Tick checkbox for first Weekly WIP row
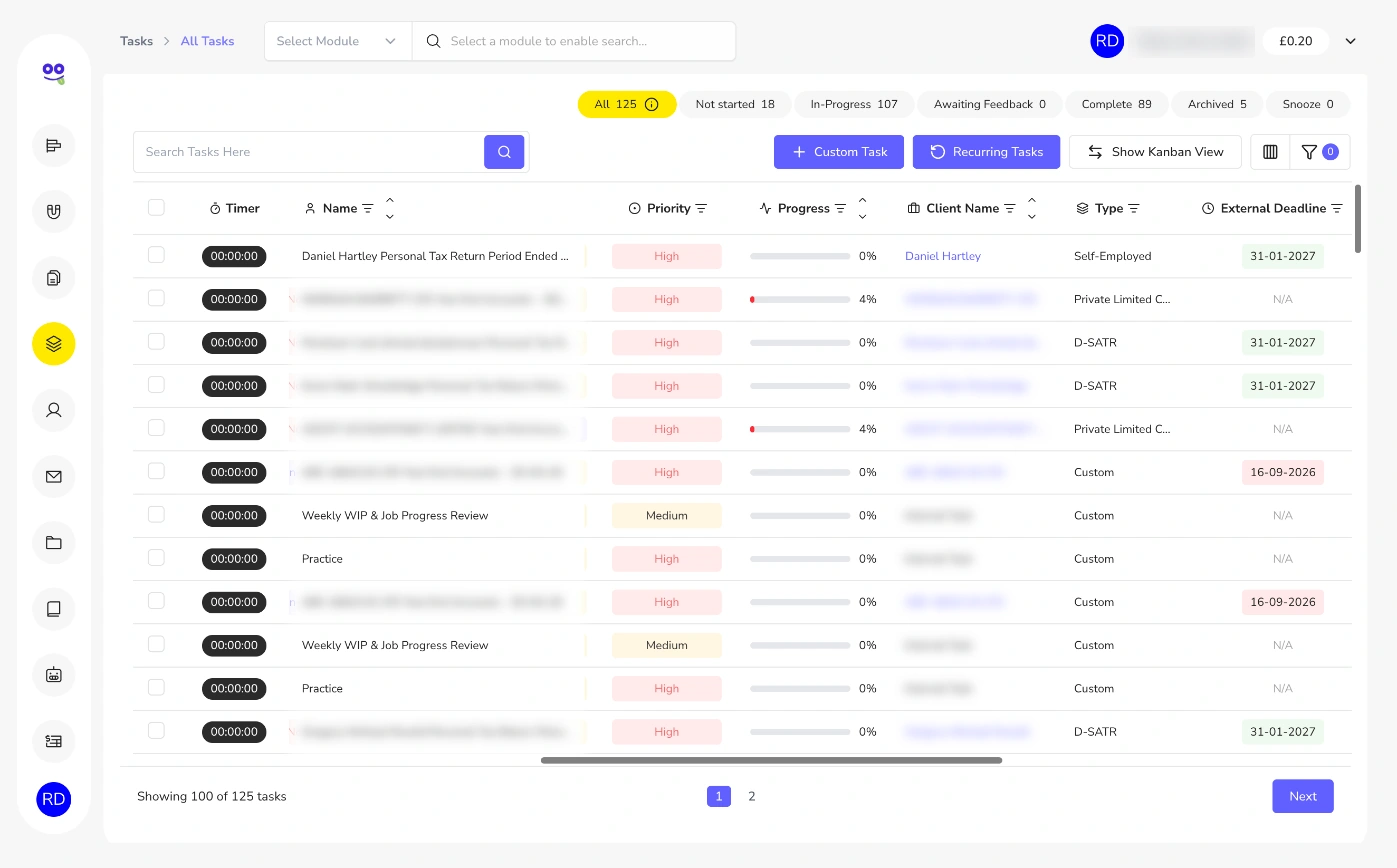This screenshot has height=868, width=1397. tap(156, 514)
